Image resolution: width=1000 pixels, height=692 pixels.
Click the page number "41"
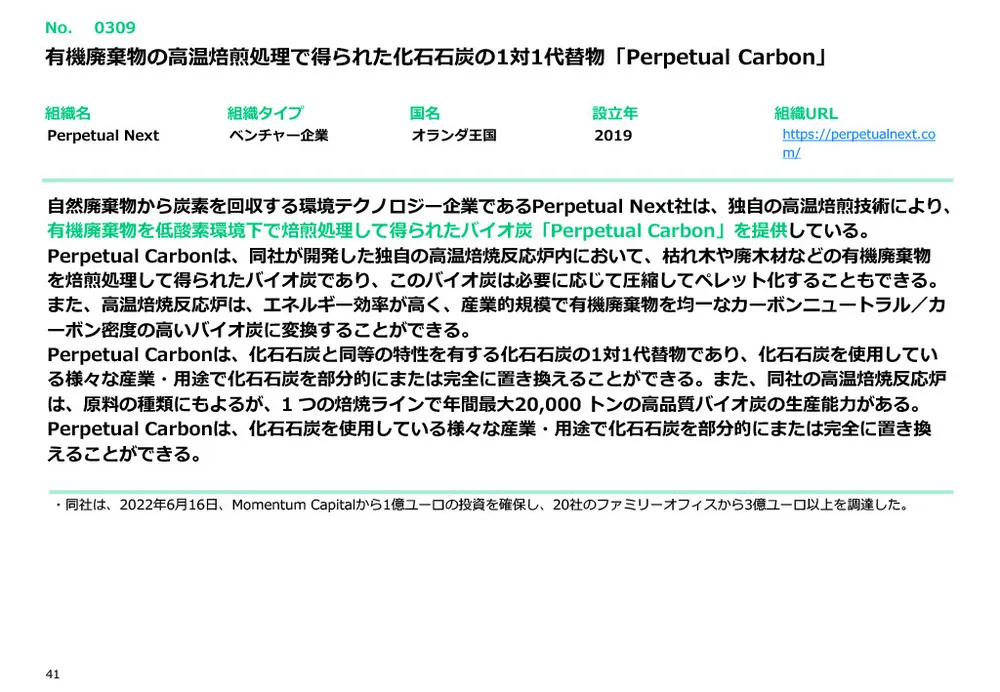click(x=52, y=674)
